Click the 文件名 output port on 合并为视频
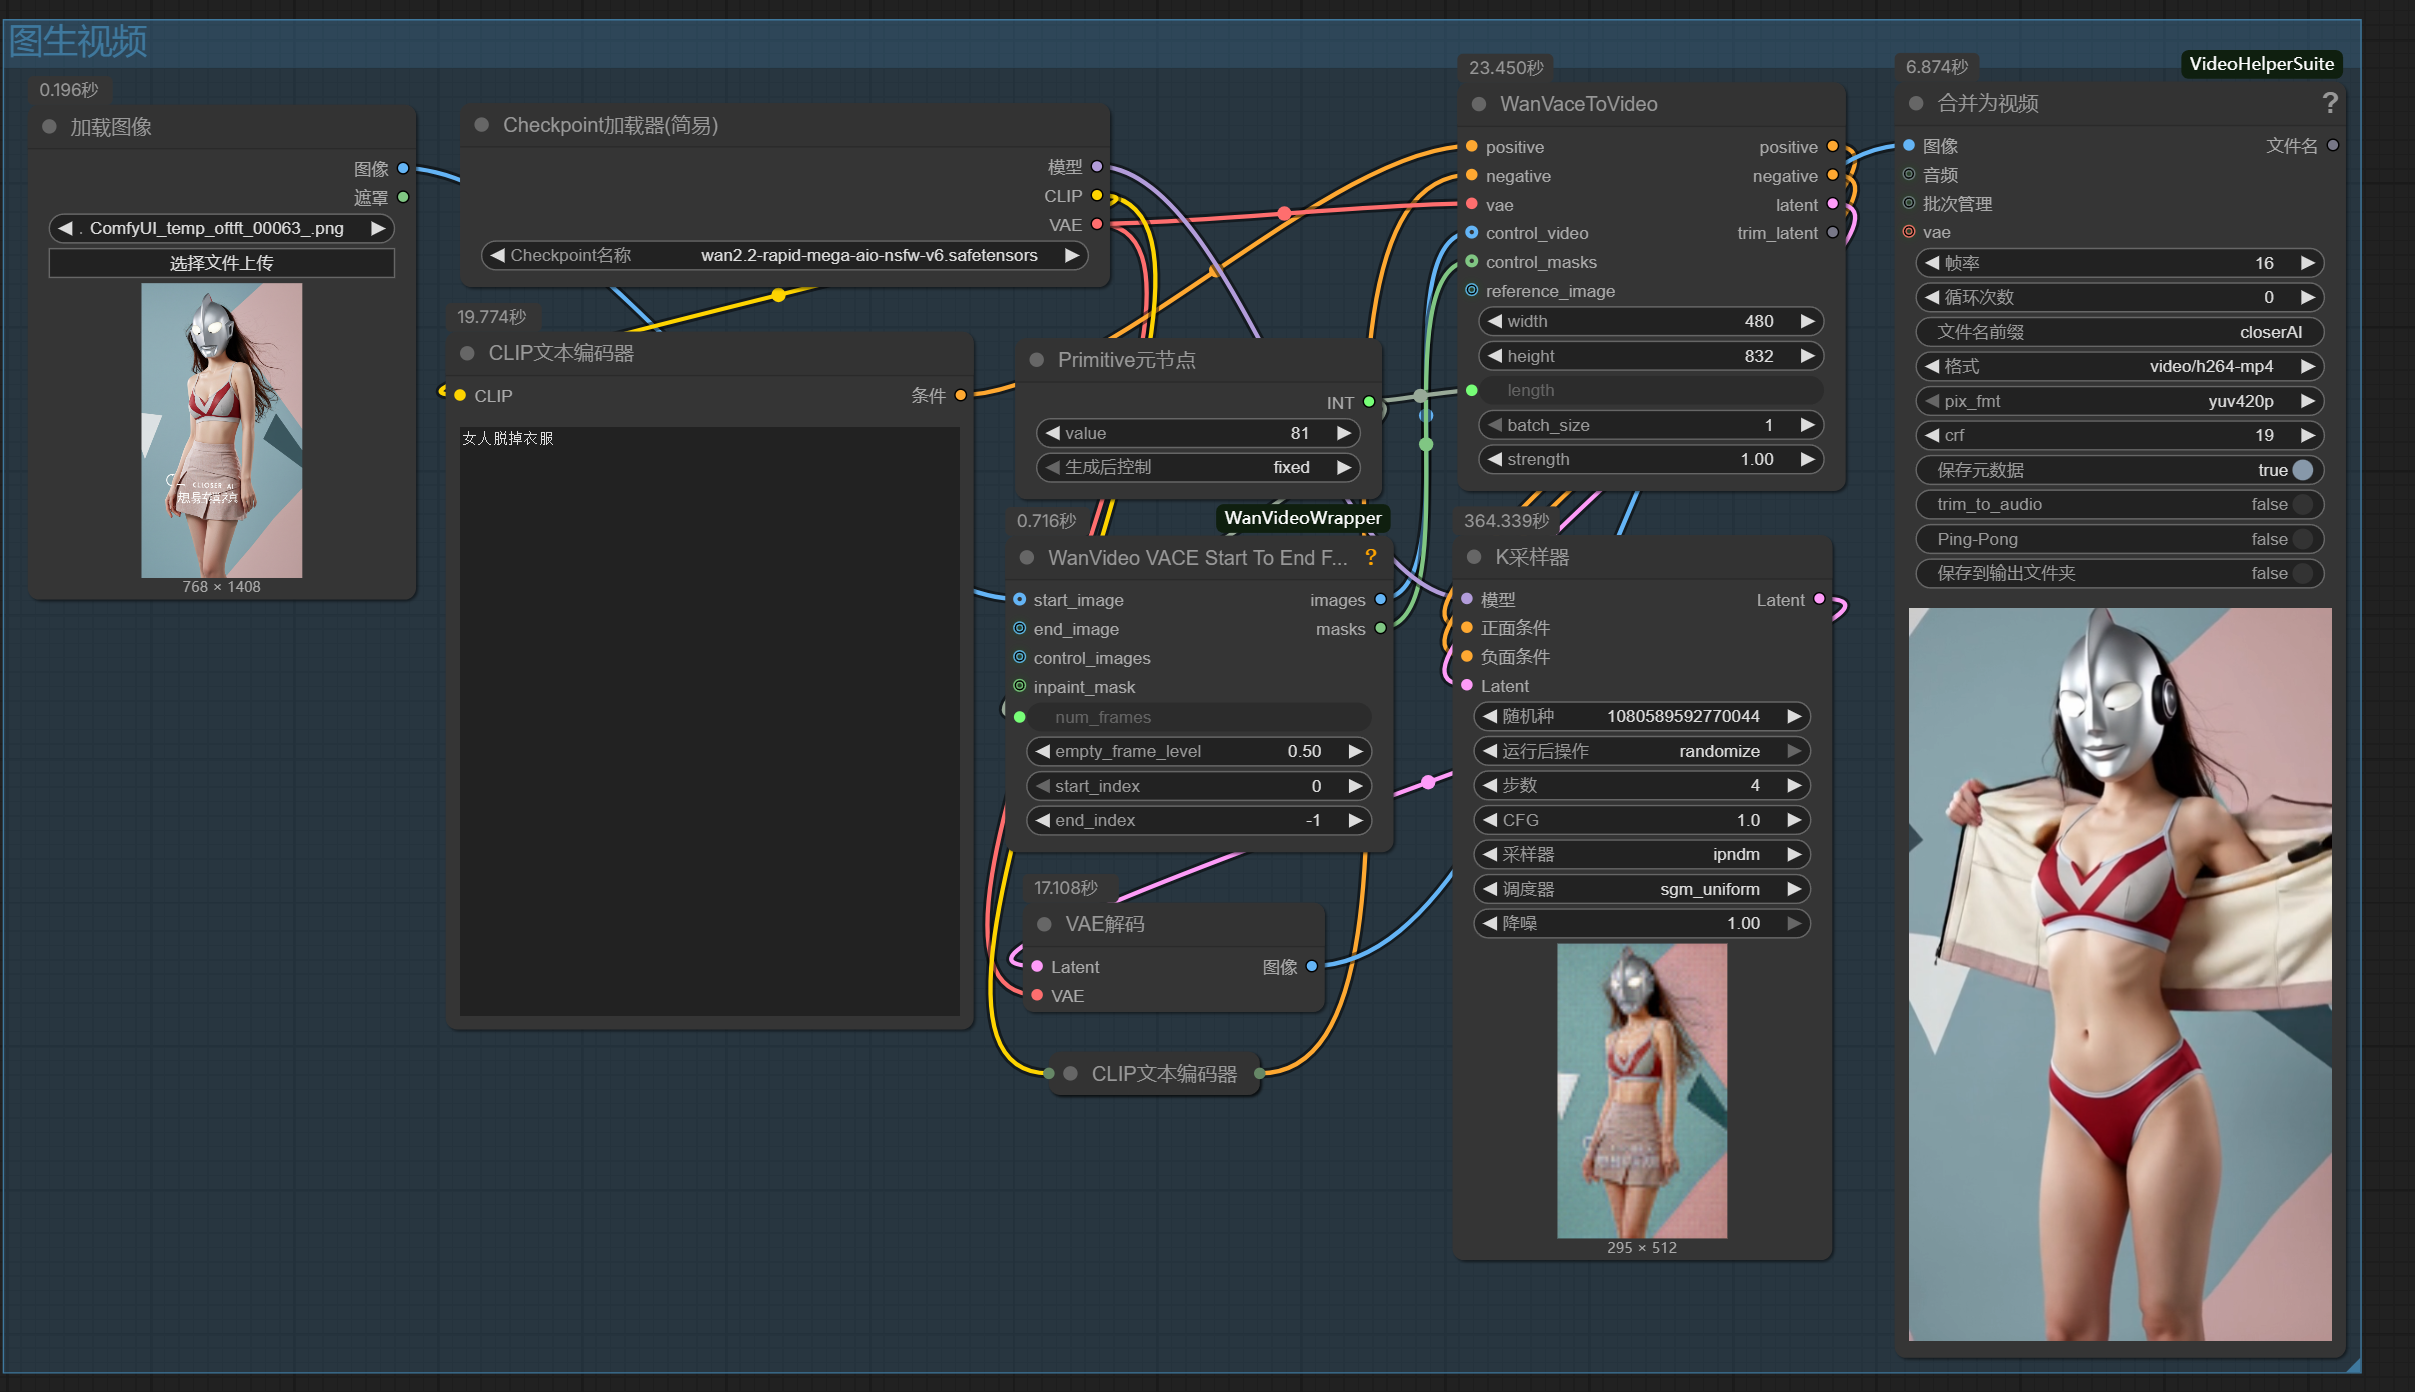 (x=2332, y=145)
